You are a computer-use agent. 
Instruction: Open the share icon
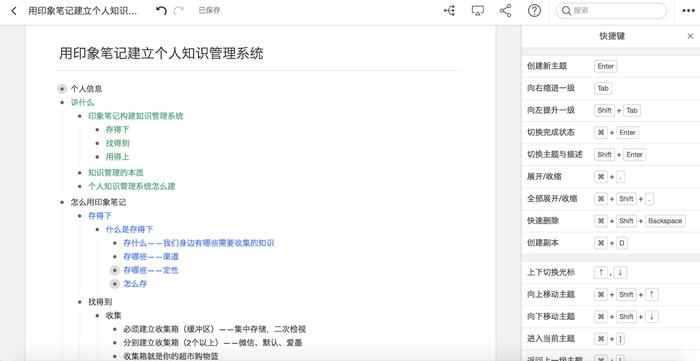505,11
